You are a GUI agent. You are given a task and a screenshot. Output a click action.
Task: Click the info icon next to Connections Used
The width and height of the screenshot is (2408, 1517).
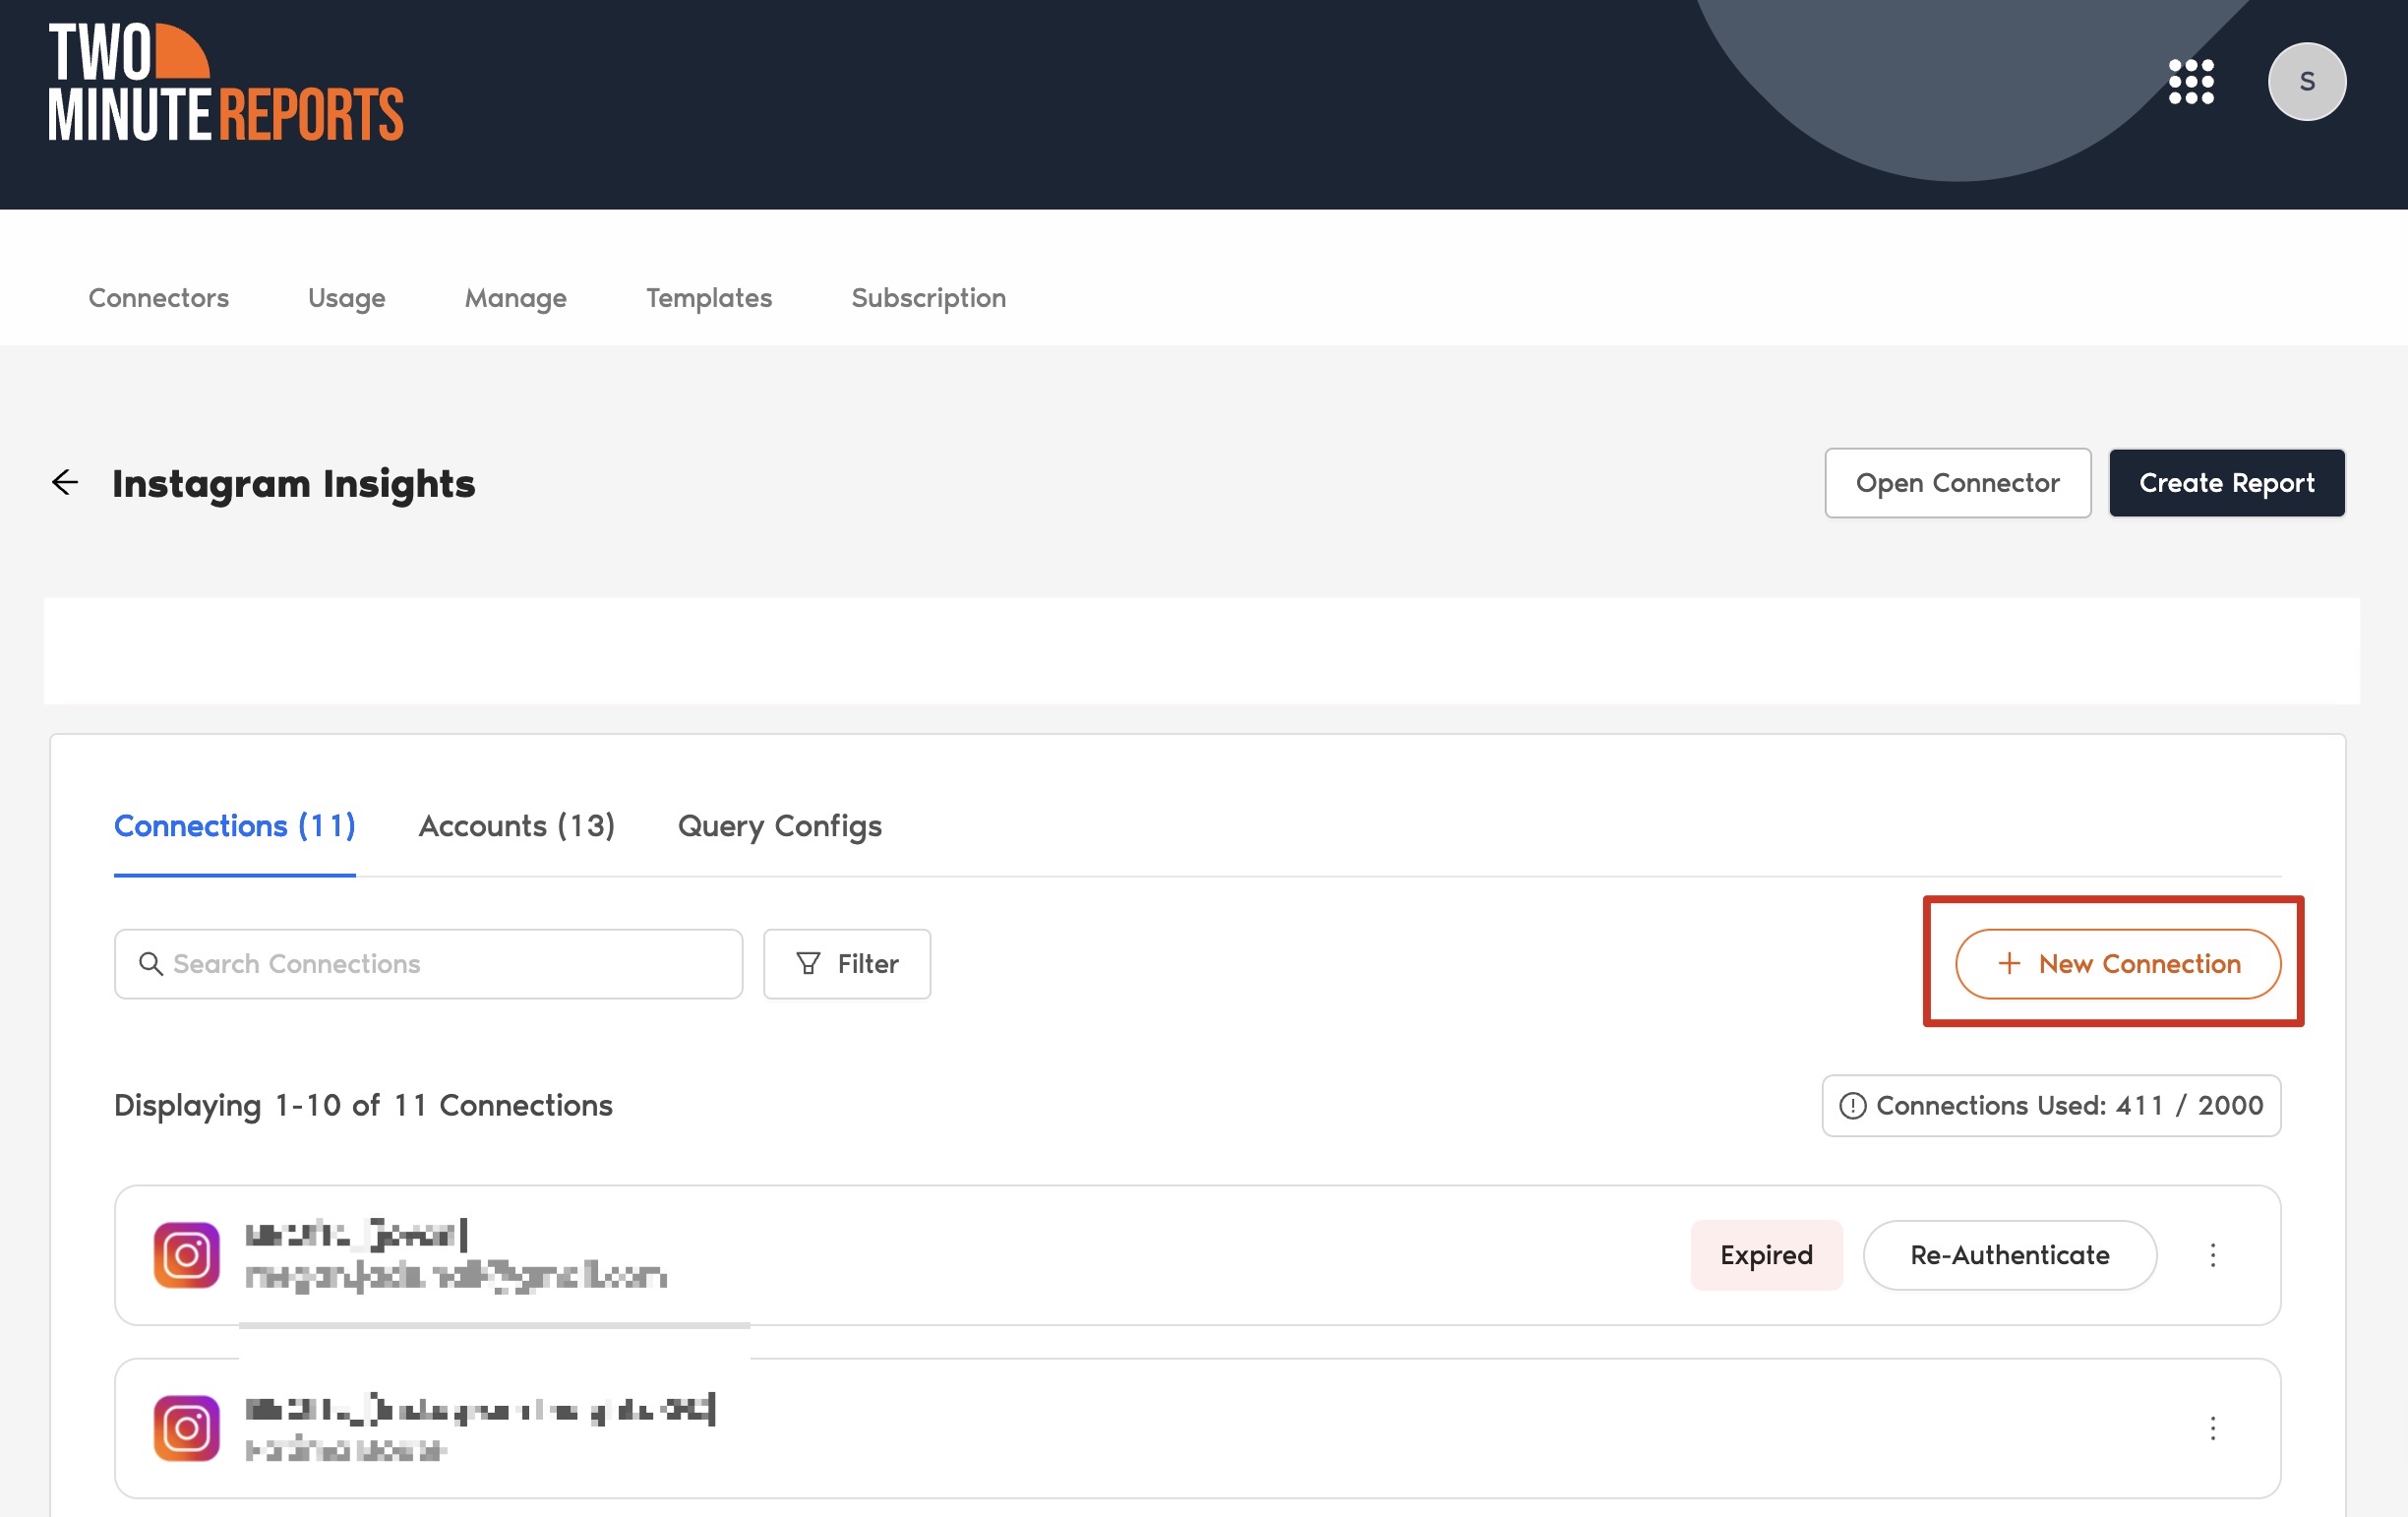coord(1852,1106)
